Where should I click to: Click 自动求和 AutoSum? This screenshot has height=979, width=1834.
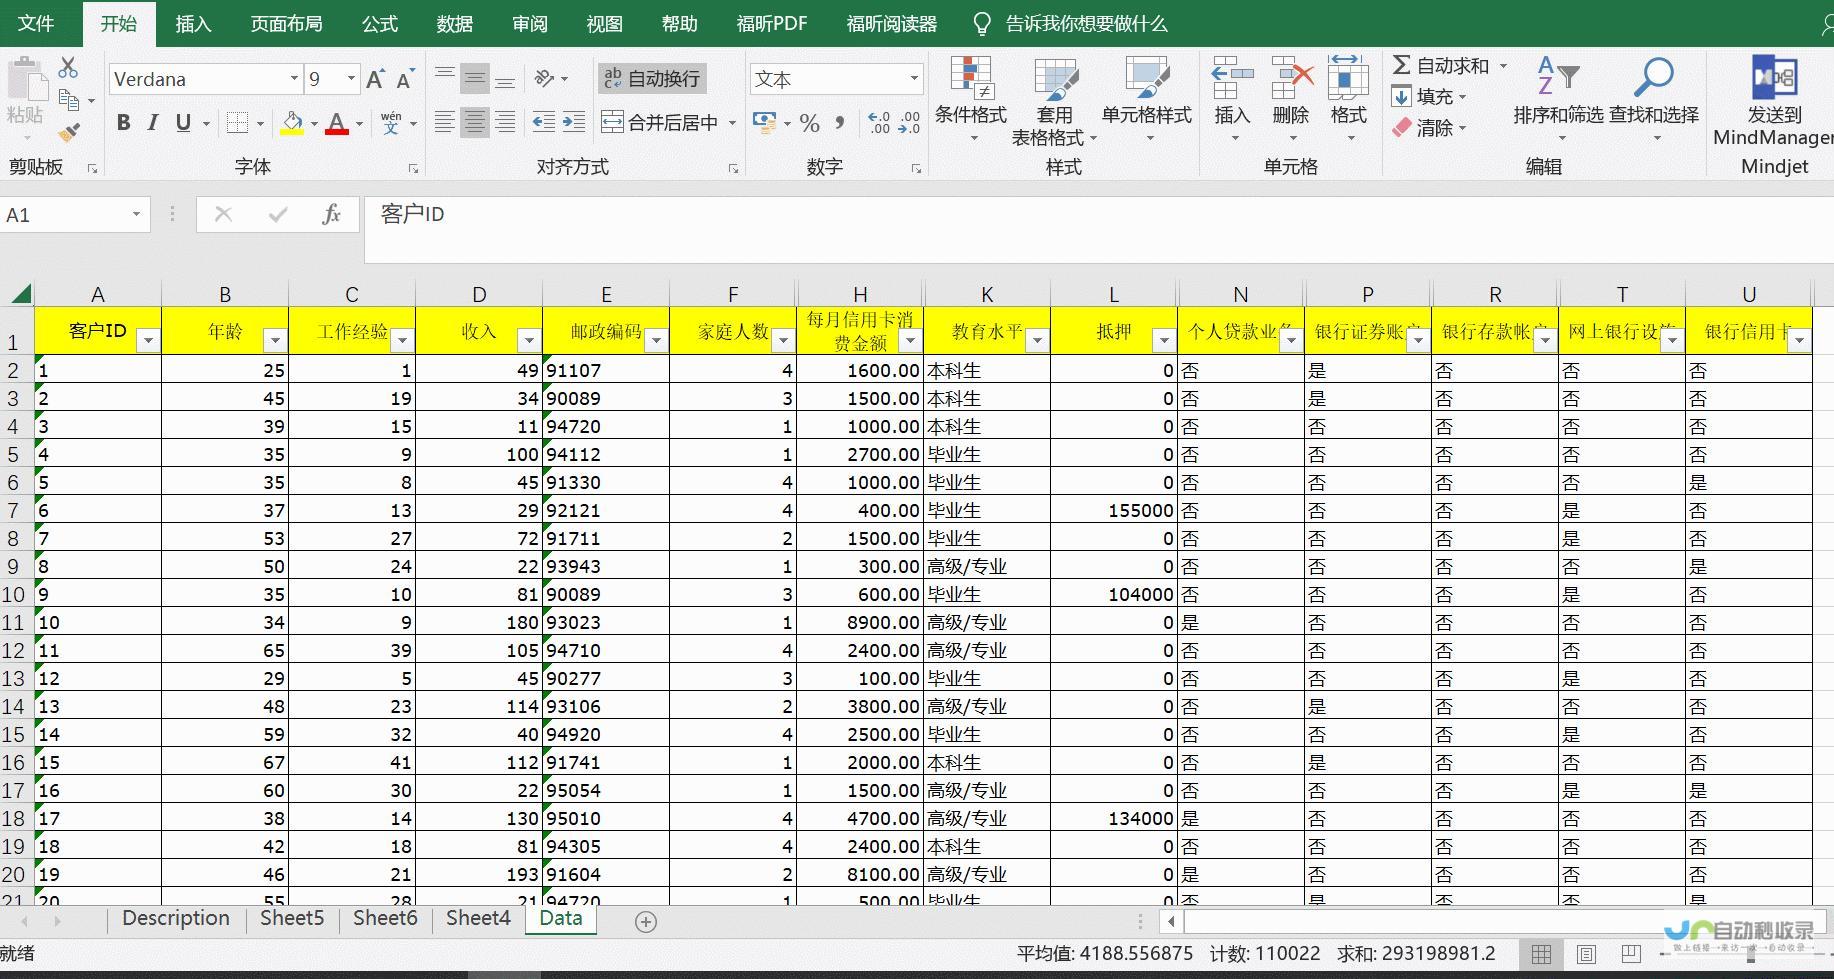click(1441, 65)
